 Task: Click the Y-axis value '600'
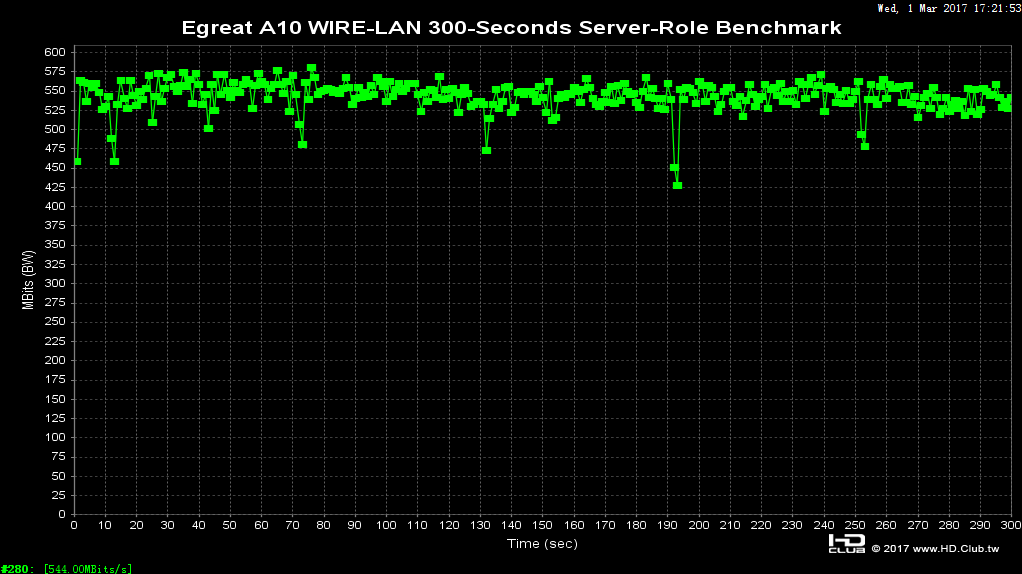point(55,52)
